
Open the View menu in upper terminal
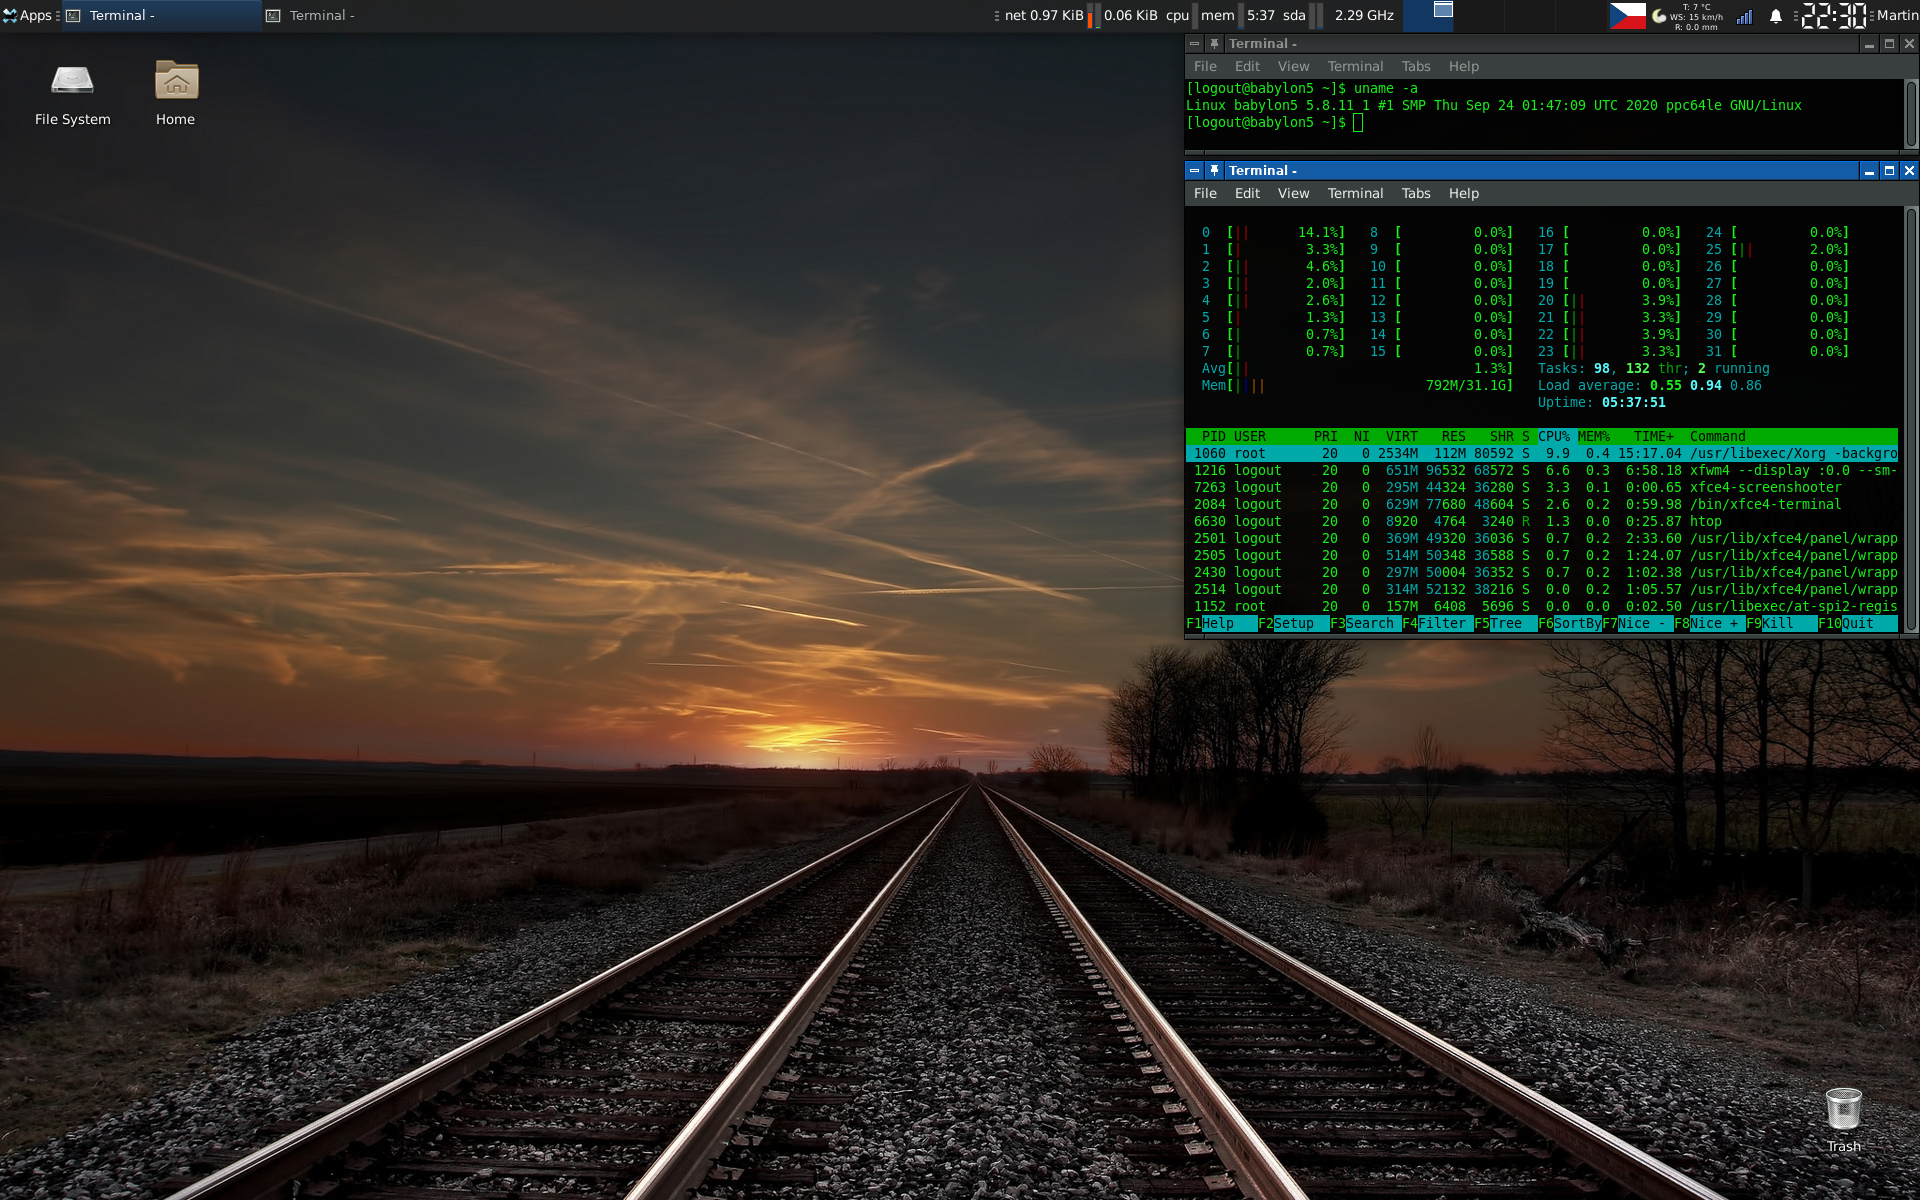coord(1293,66)
